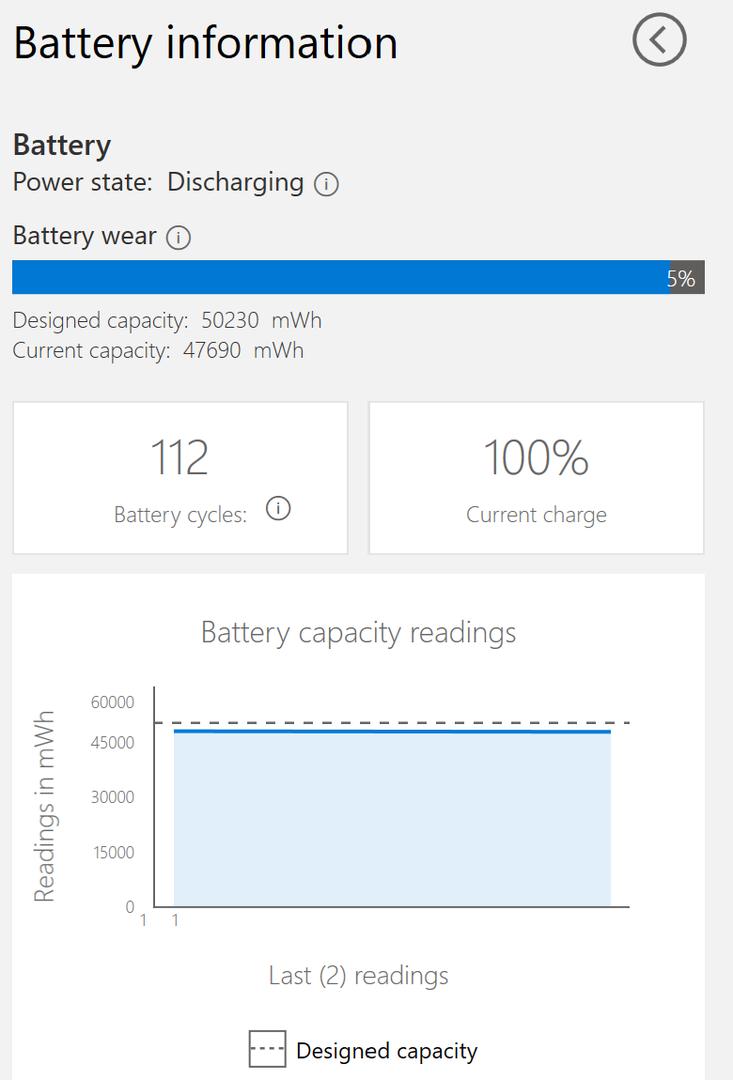Click the 60000 axis label
Viewport: 733px width, 1080px height.
click(112, 702)
